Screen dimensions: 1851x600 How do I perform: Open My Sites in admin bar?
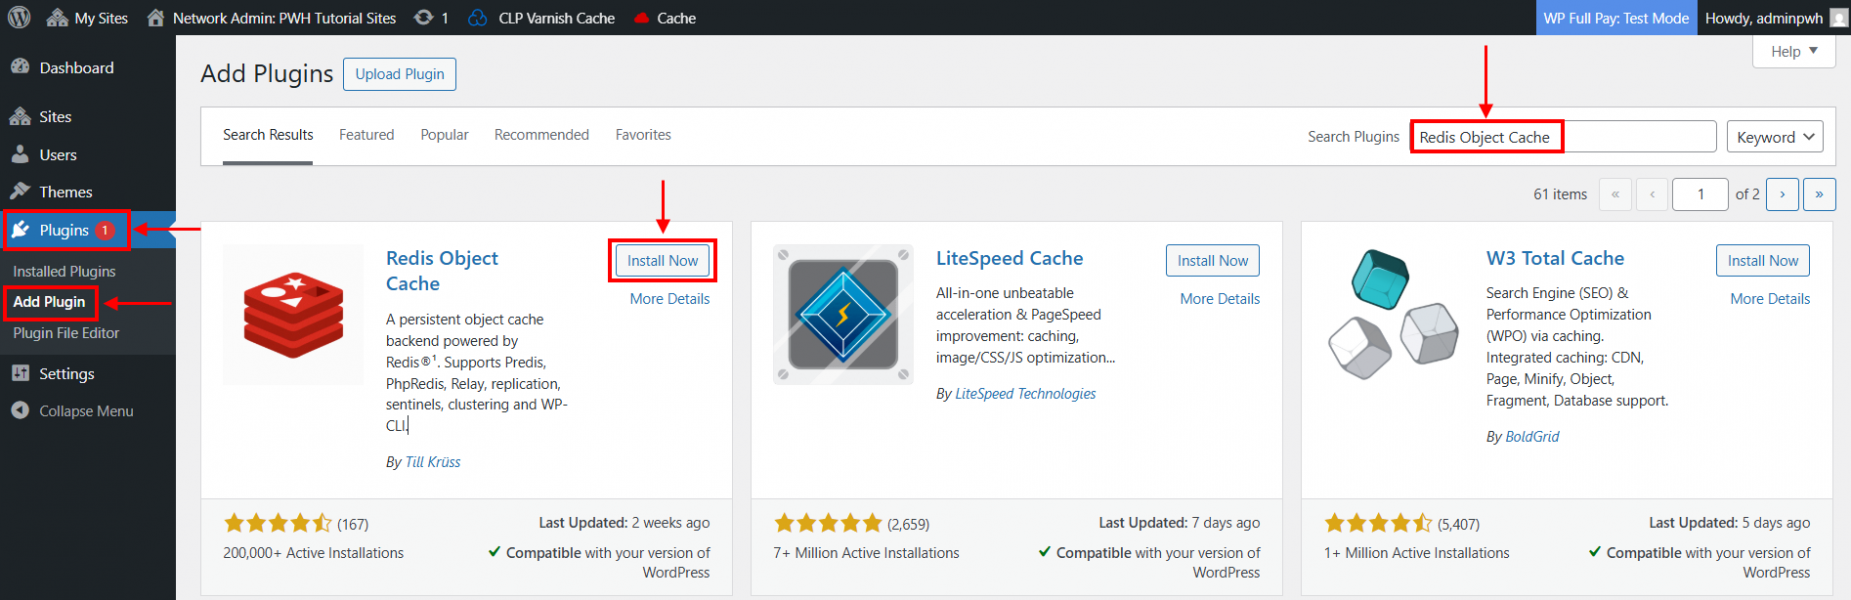88,18
